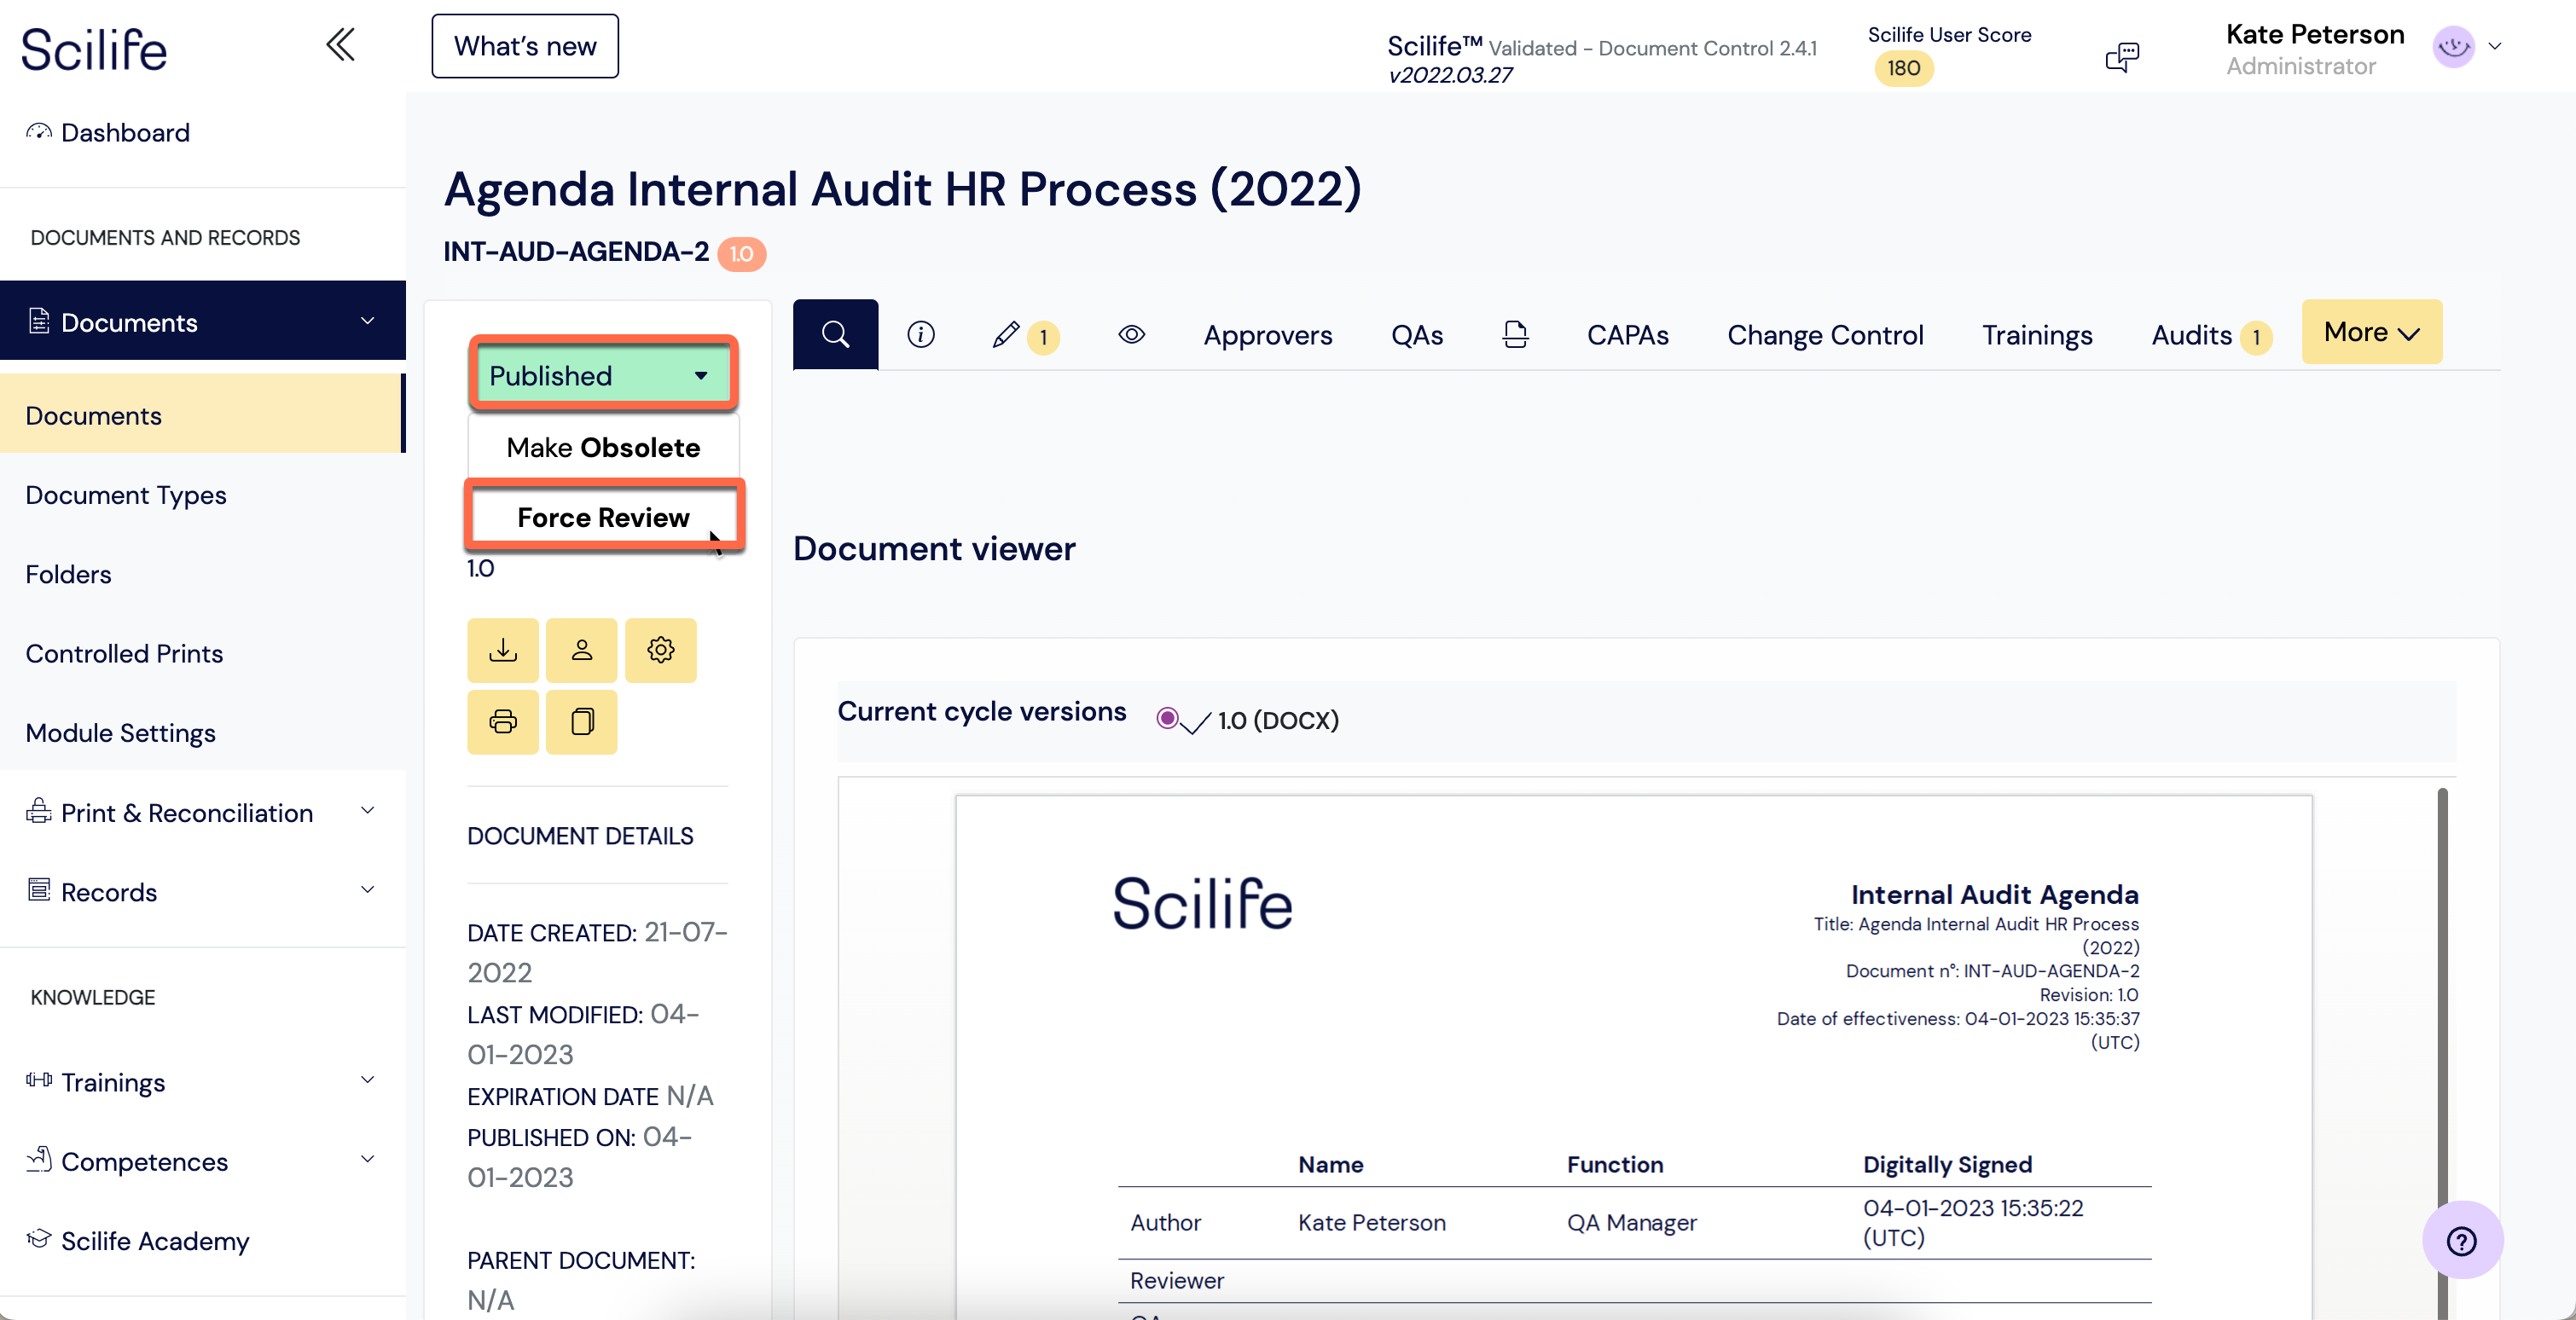Click the Kate Peterson avatar icon
The width and height of the screenshot is (2576, 1320).
[x=2453, y=46]
